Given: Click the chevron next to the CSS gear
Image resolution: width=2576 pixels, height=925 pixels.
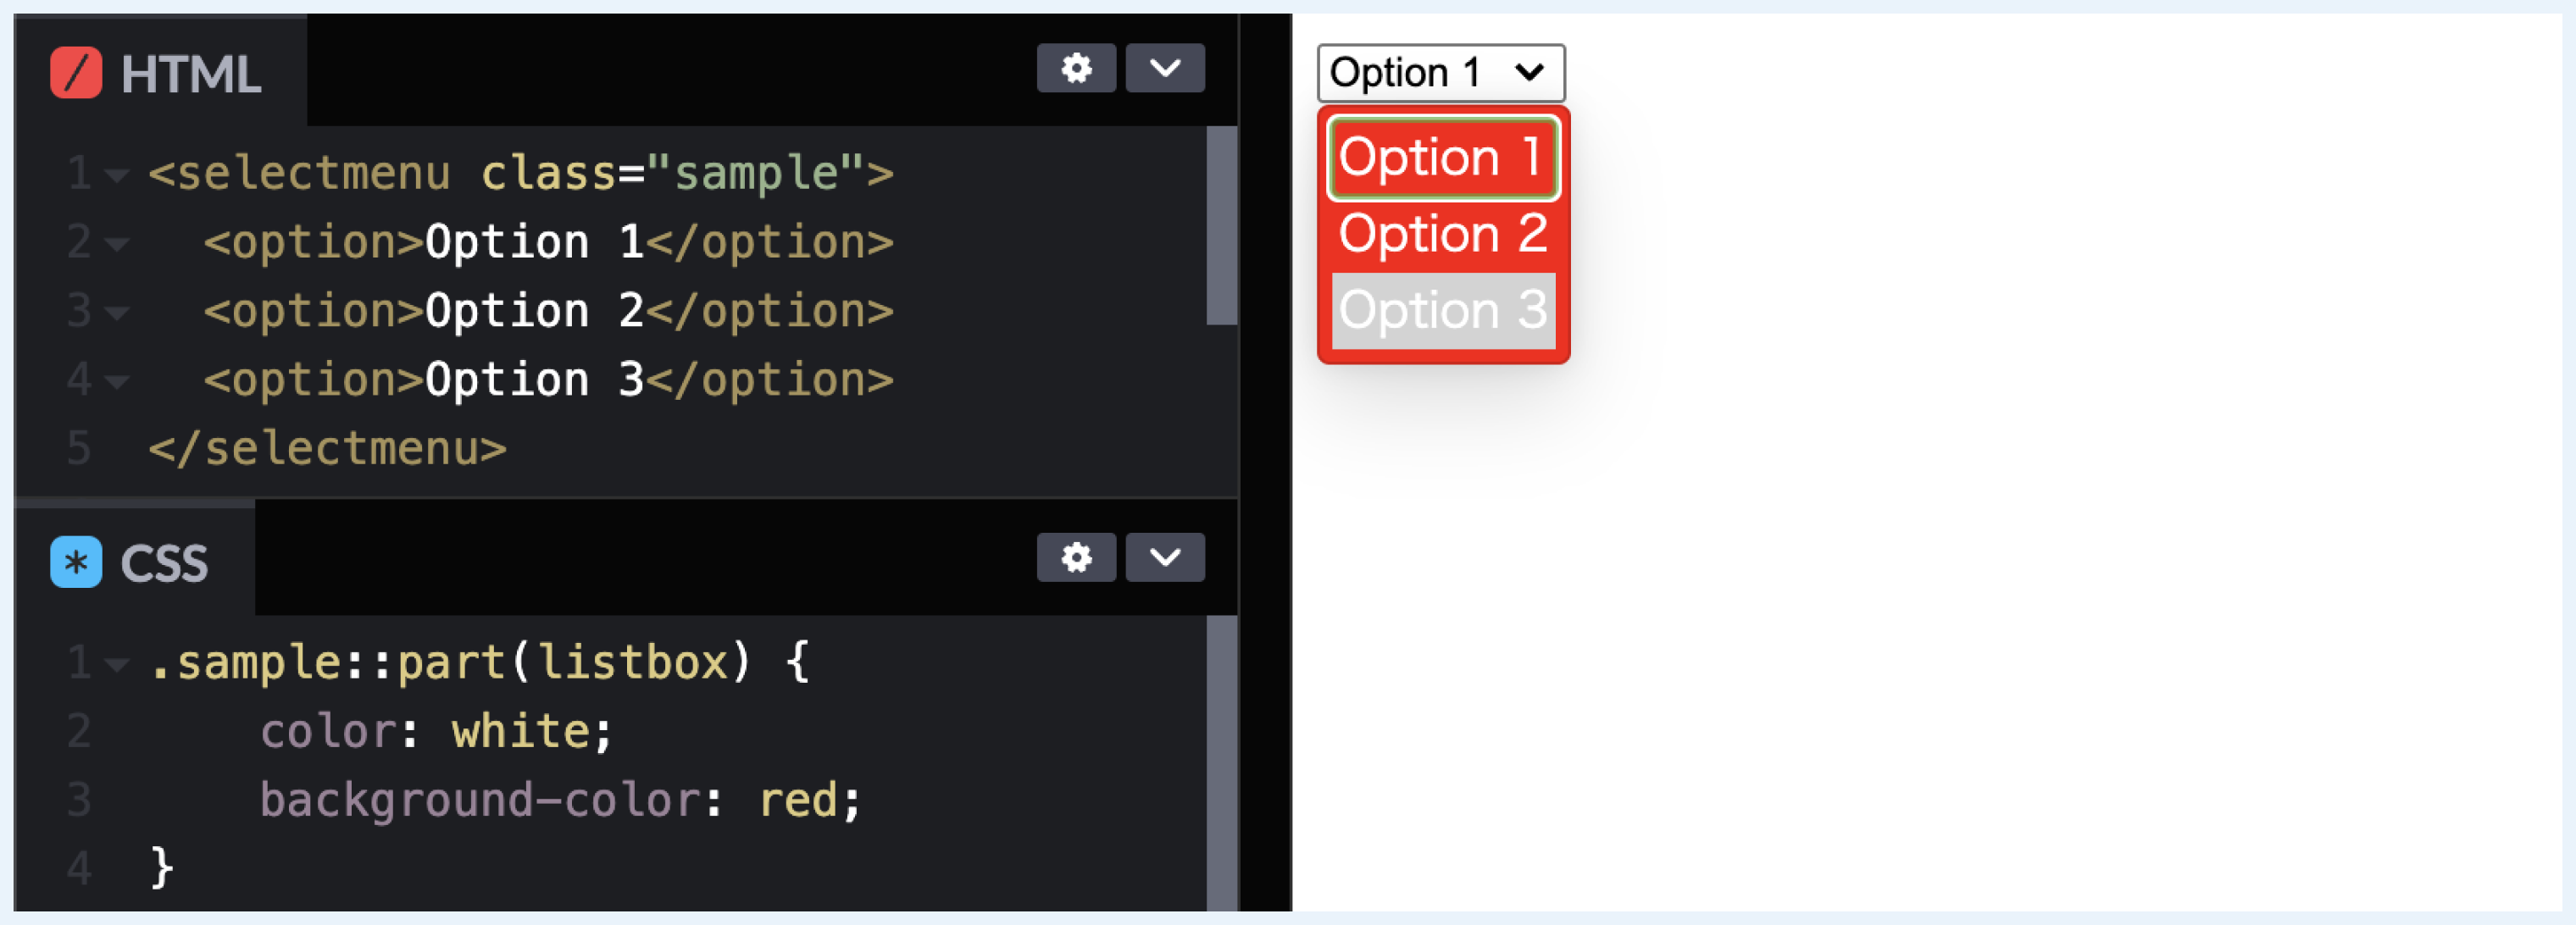Looking at the screenshot, I should (x=1164, y=558).
